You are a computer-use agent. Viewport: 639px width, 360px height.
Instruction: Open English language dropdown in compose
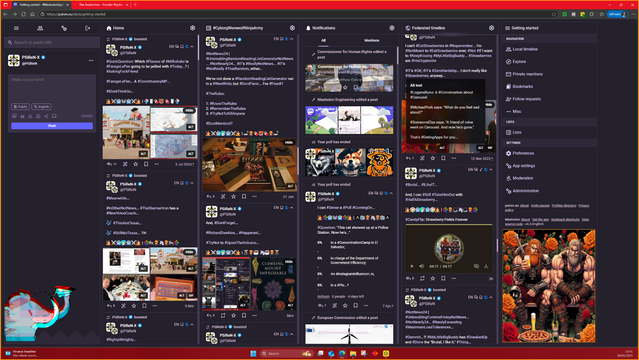point(42,106)
